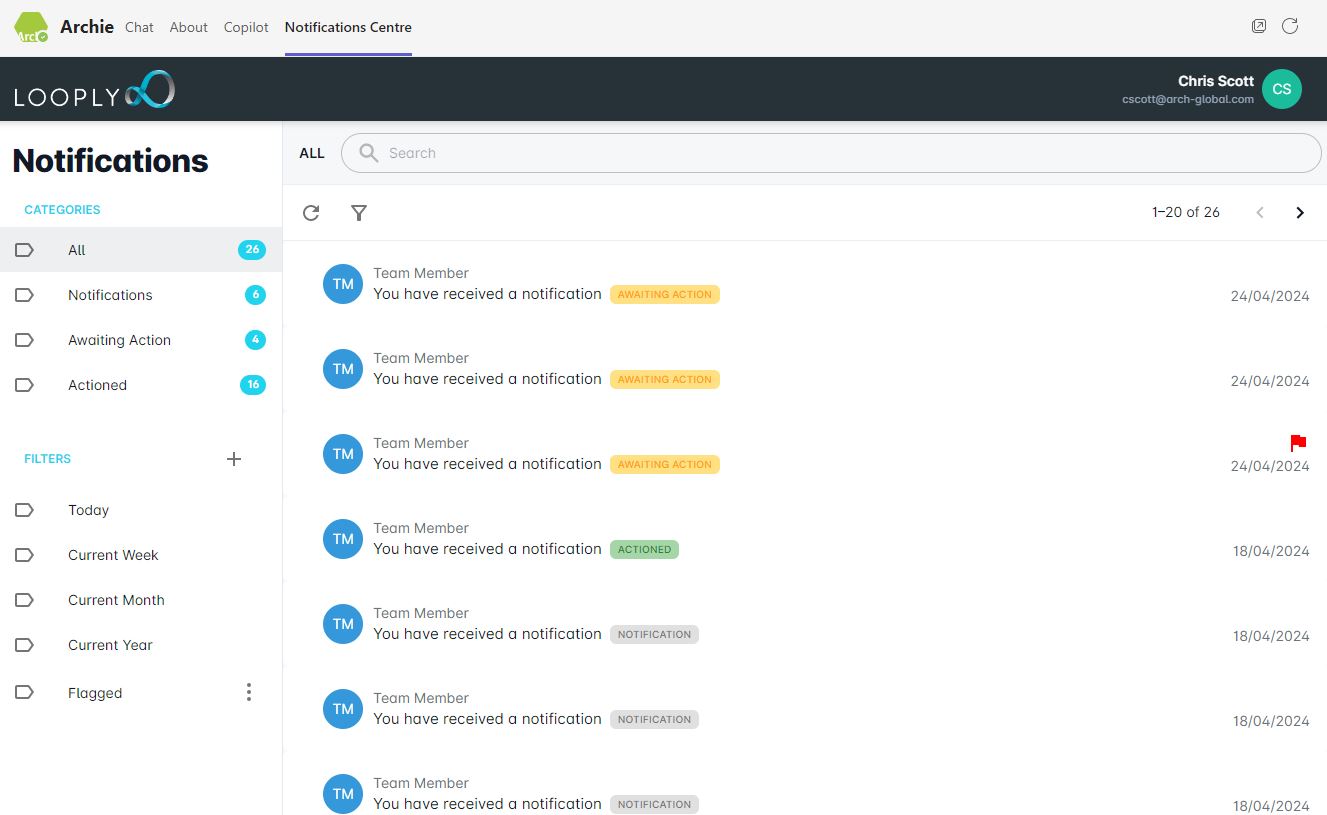Screen dimensions: 1327x815
Task: Click the TM avatar on the first notification
Action: point(342,284)
